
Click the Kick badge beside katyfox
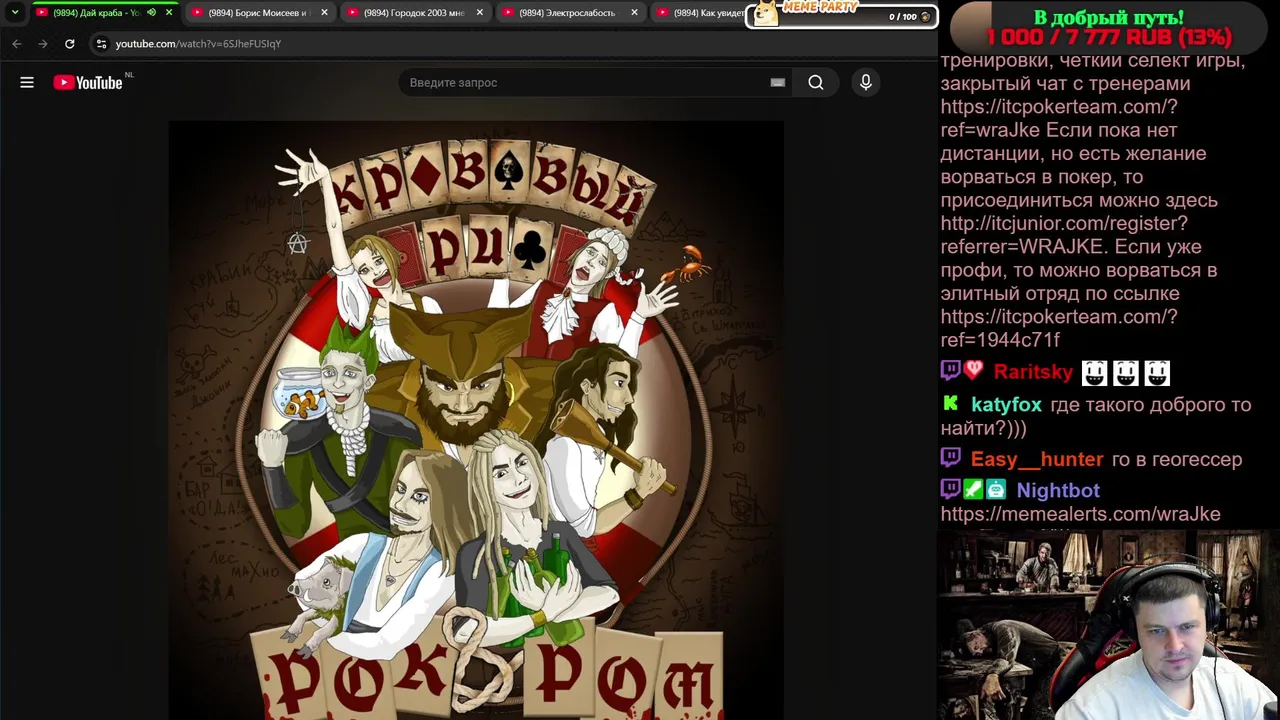pyautogui.click(x=950, y=404)
